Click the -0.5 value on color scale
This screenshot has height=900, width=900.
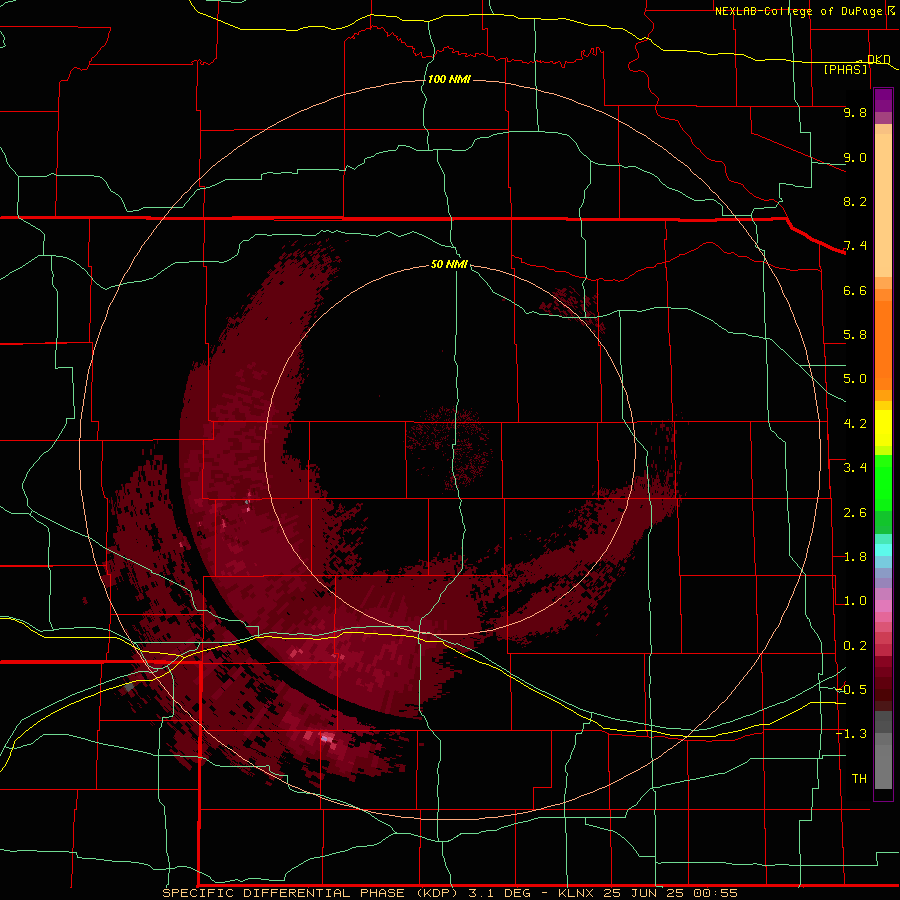click(851, 690)
